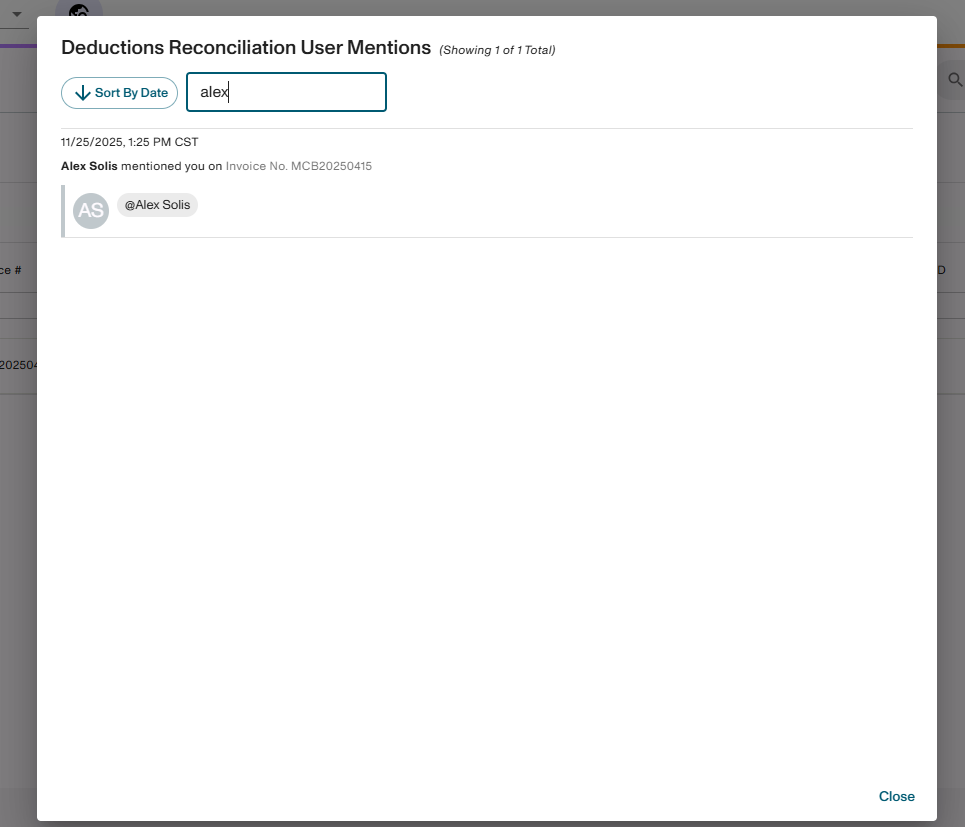The width and height of the screenshot is (965, 827).
Task: Close the User Mentions dialog
Action: 896,796
